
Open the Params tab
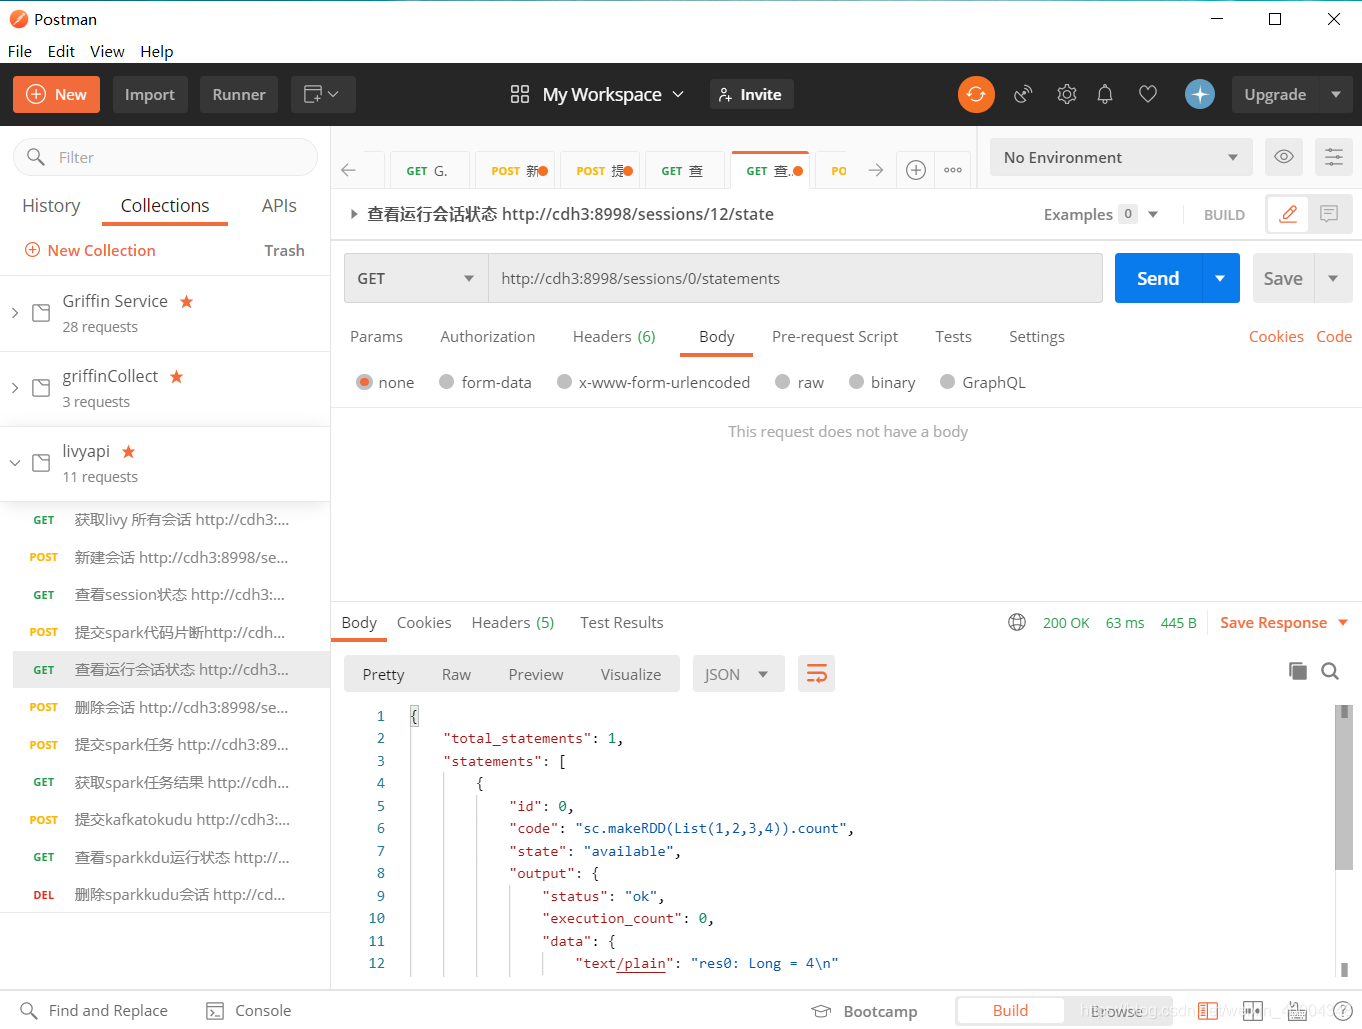click(x=376, y=336)
